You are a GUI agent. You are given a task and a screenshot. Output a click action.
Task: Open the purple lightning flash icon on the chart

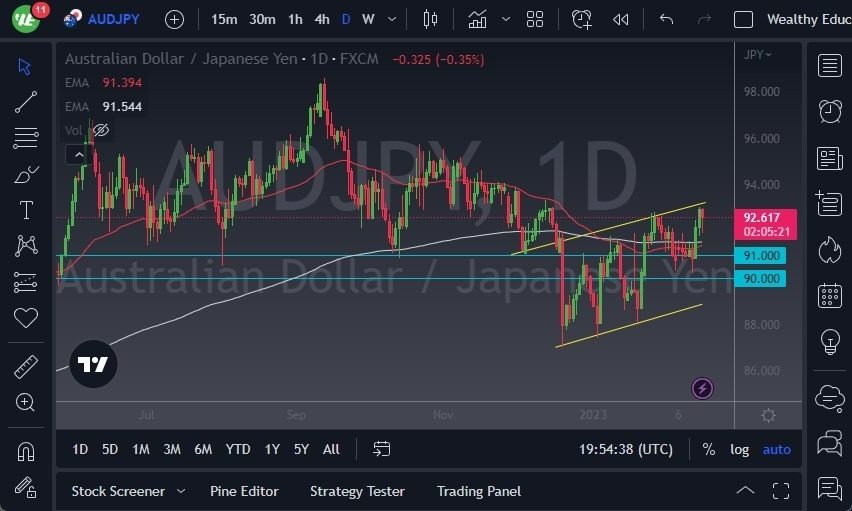click(x=702, y=388)
